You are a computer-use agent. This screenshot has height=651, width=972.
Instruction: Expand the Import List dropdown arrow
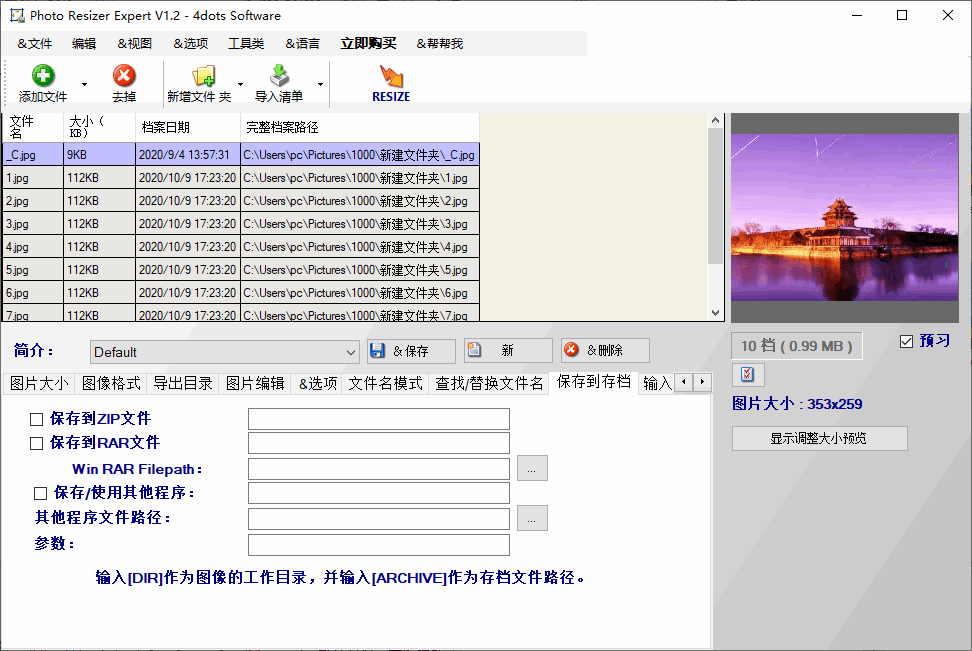point(320,84)
